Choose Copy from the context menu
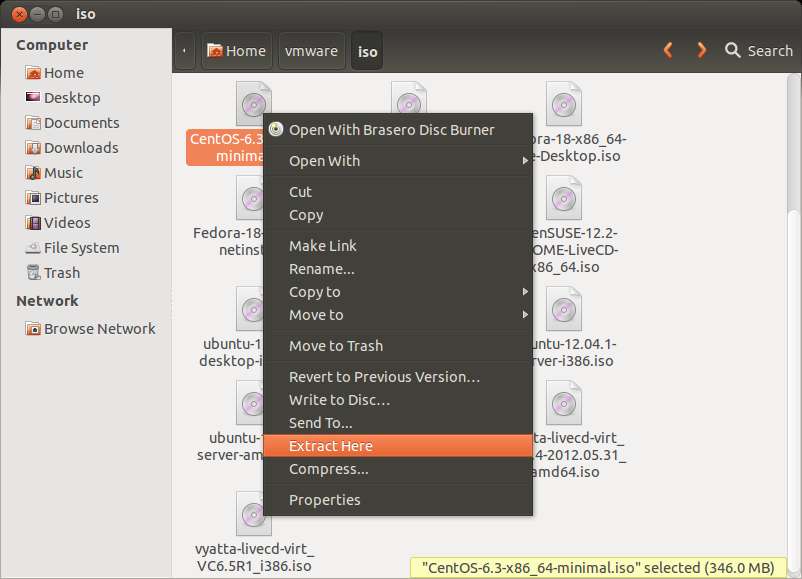Viewport: 802px width, 579px height. 398,215
